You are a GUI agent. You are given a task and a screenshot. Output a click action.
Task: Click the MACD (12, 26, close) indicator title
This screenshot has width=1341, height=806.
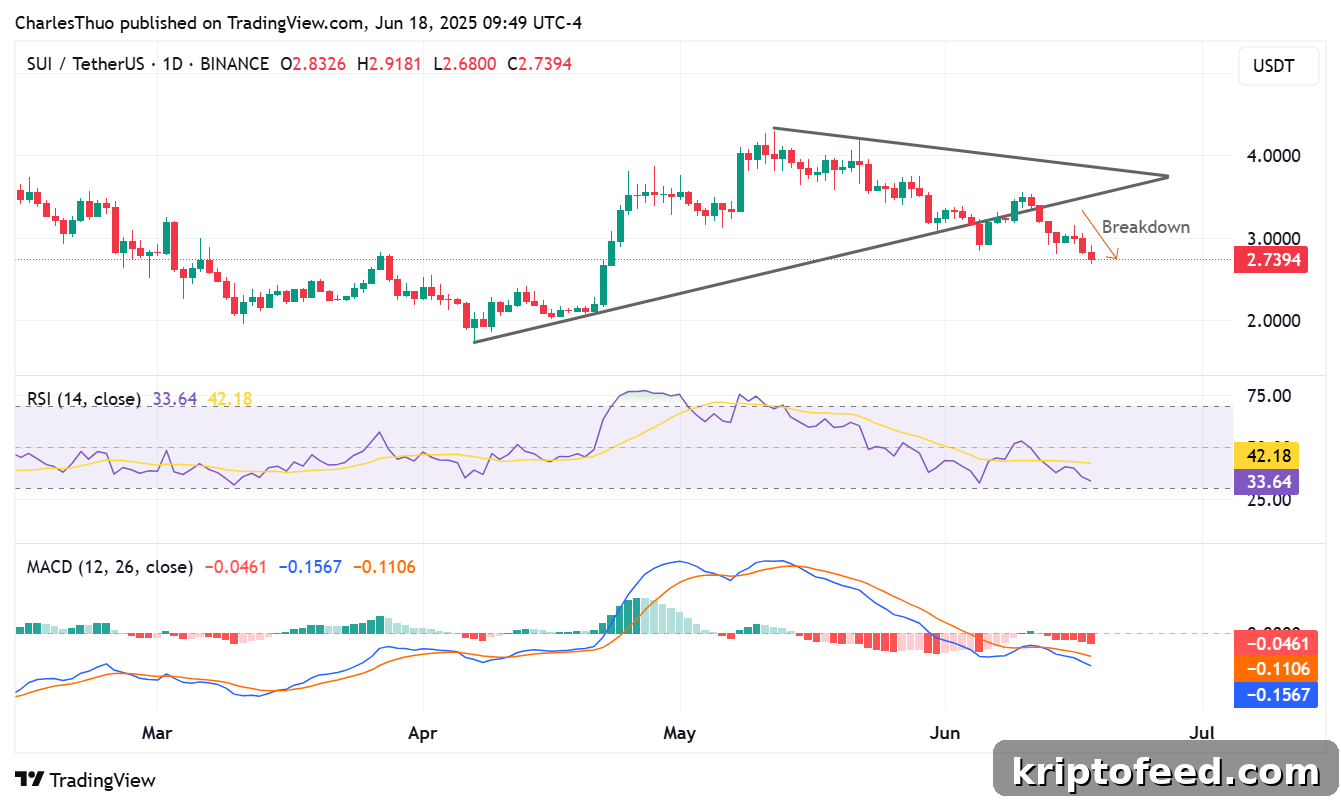[110, 567]
